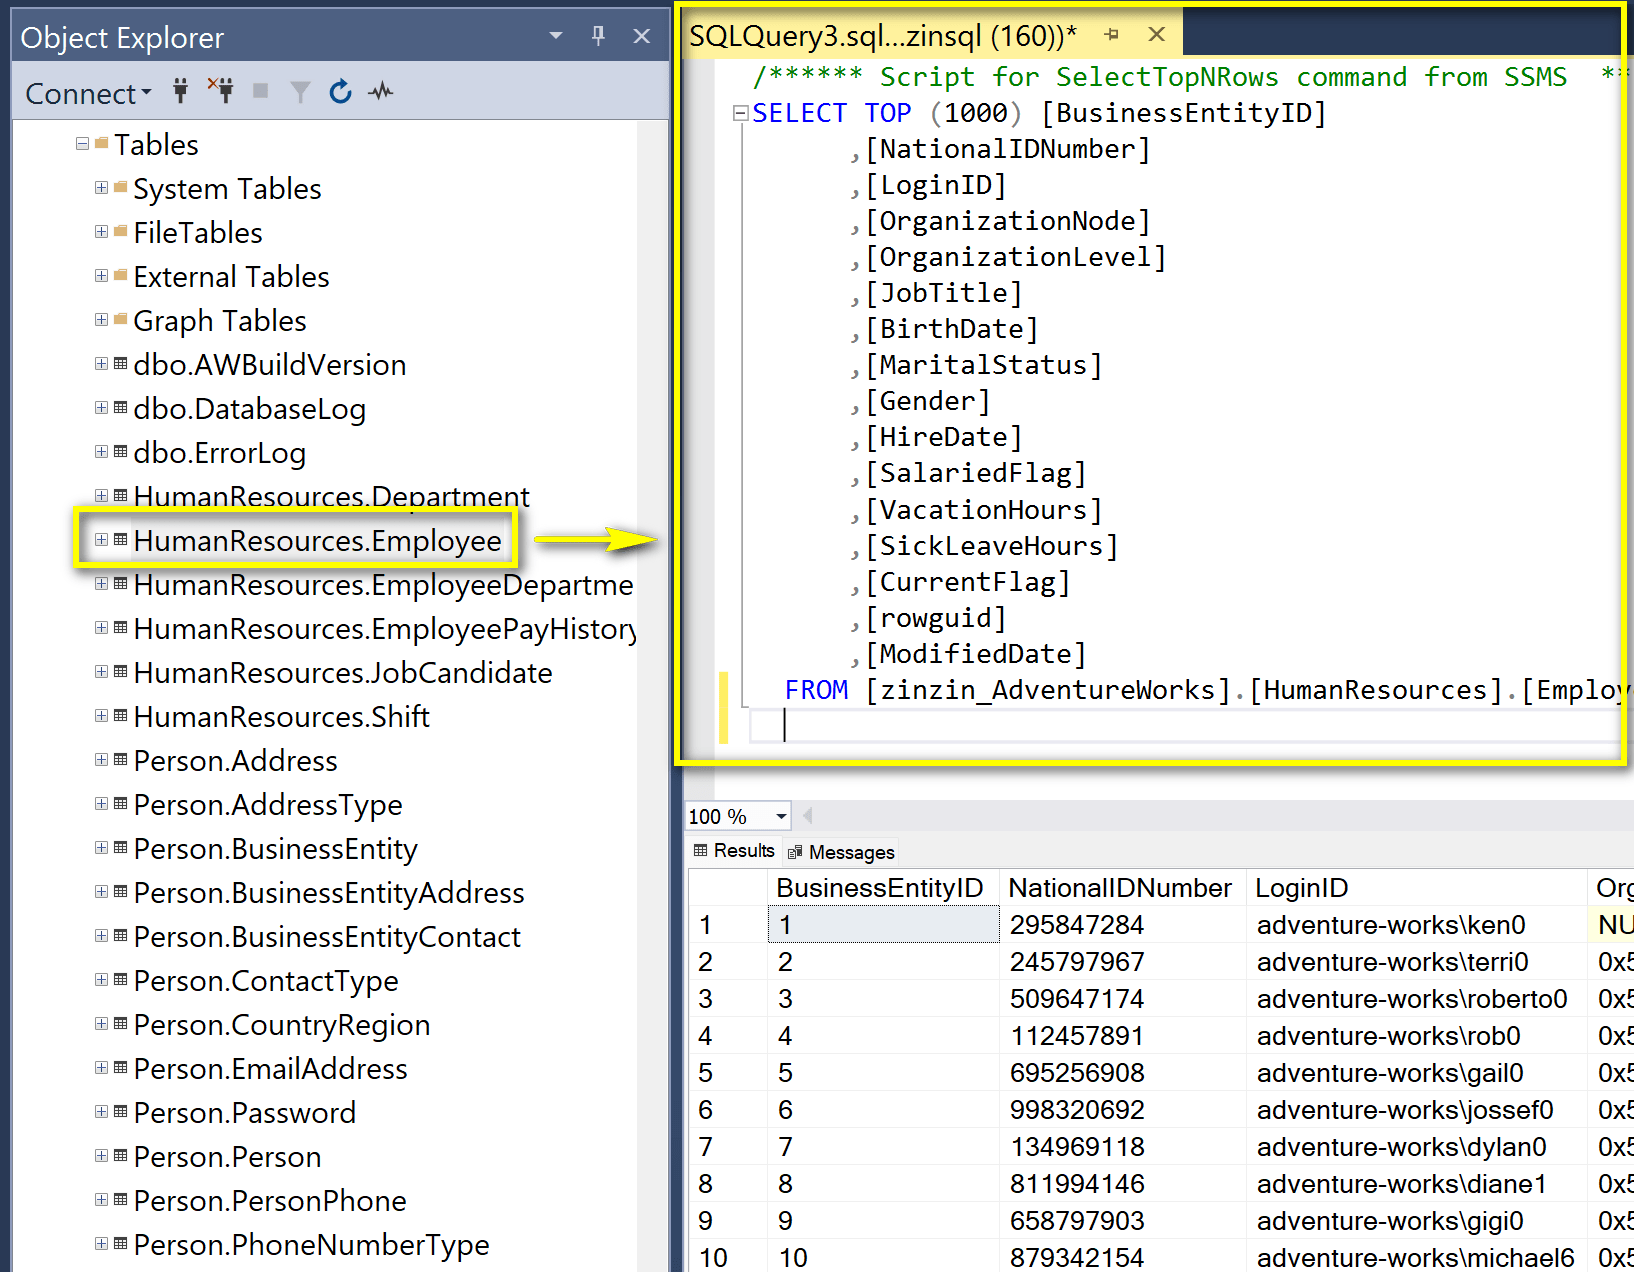Select the Person.BusinessEntityAddress table
Screen dimensions: 1634x1272
329,893
